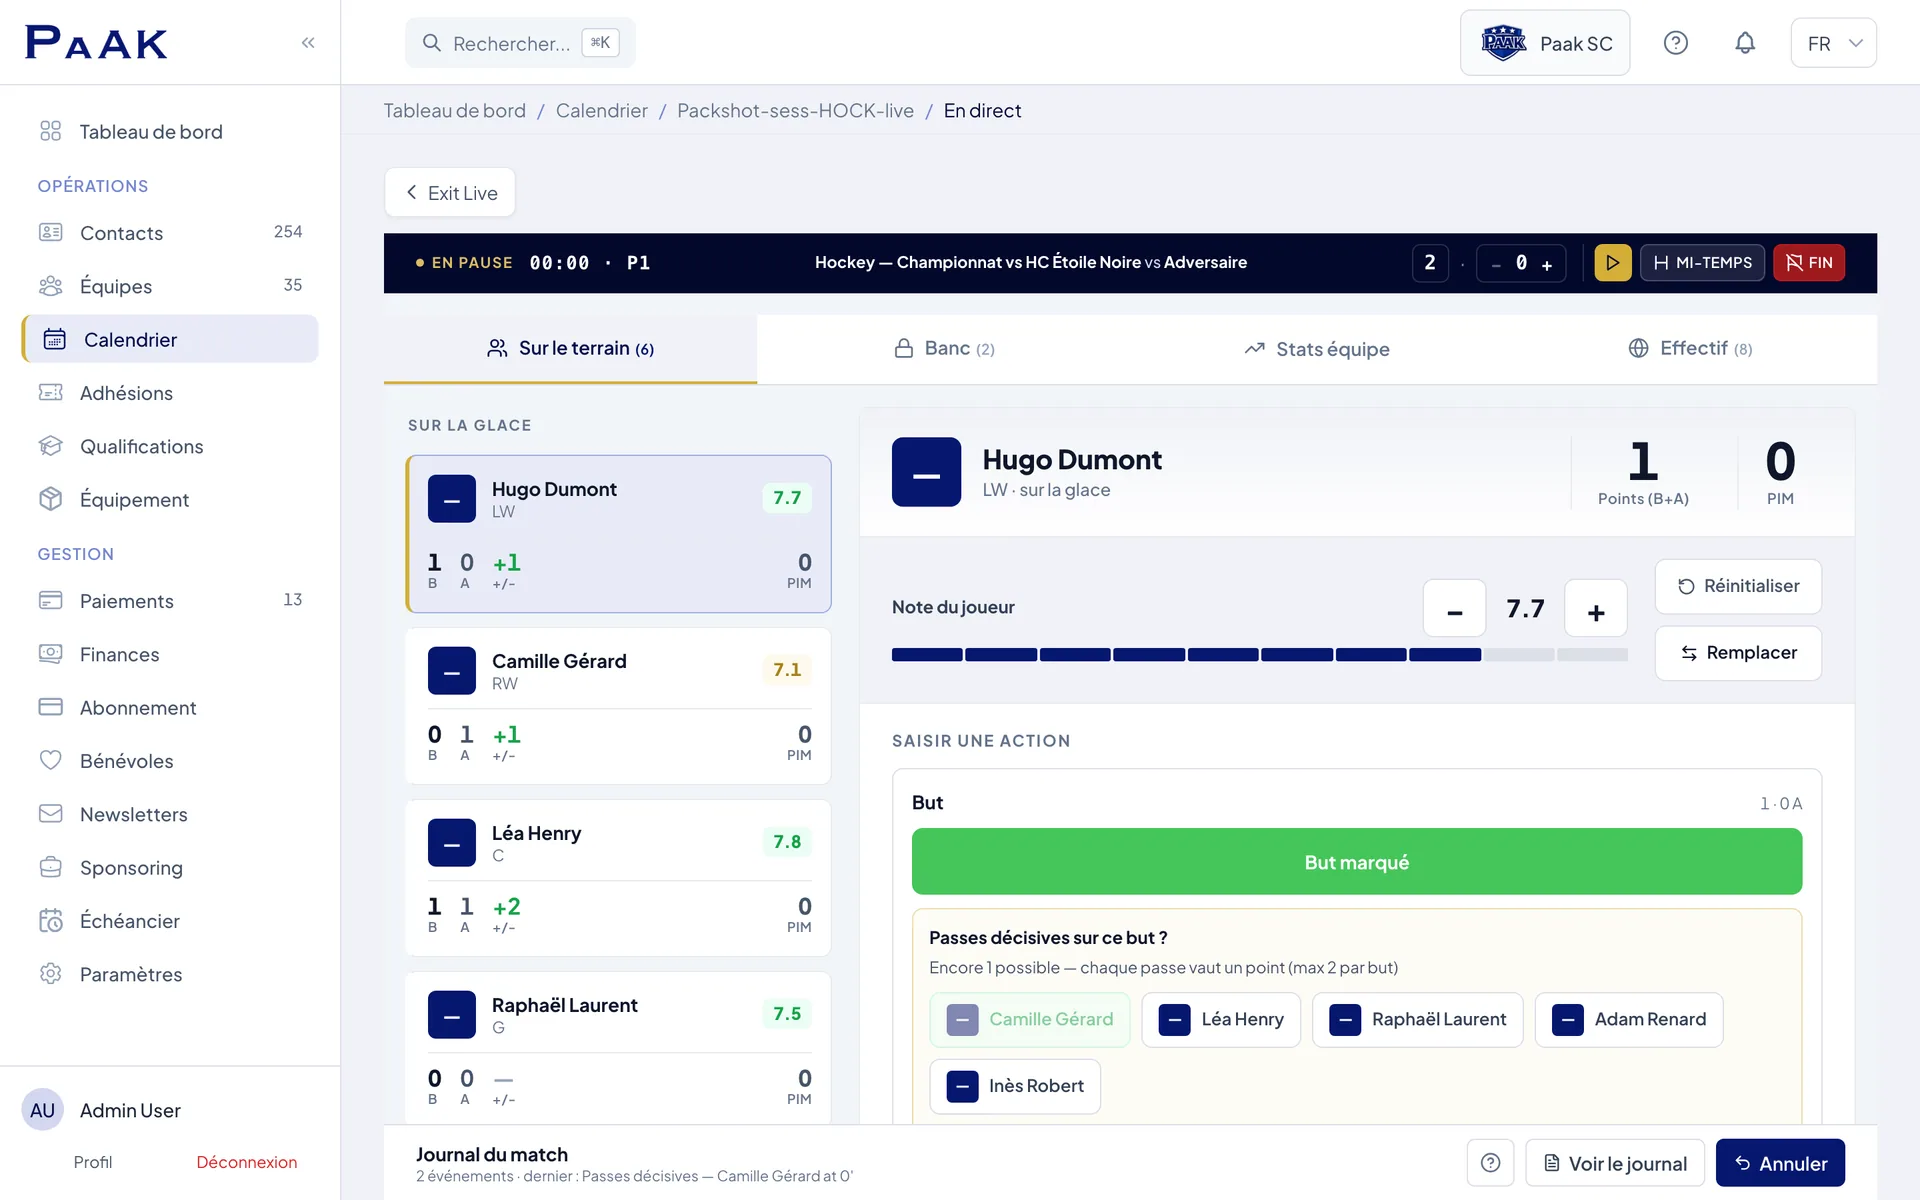Open Calendrier in sidebar
Image resolution: width=1920 pixels, height=1200 pixels.
click(x=170, y=339)
